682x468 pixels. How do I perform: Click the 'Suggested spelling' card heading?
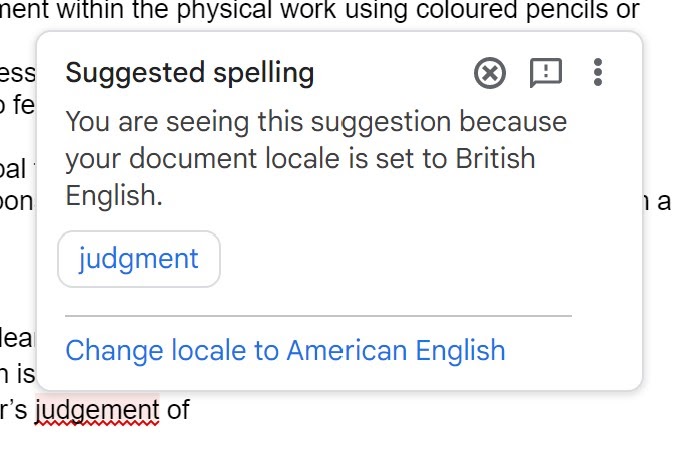pyautogui.click(x=190, y=72)
